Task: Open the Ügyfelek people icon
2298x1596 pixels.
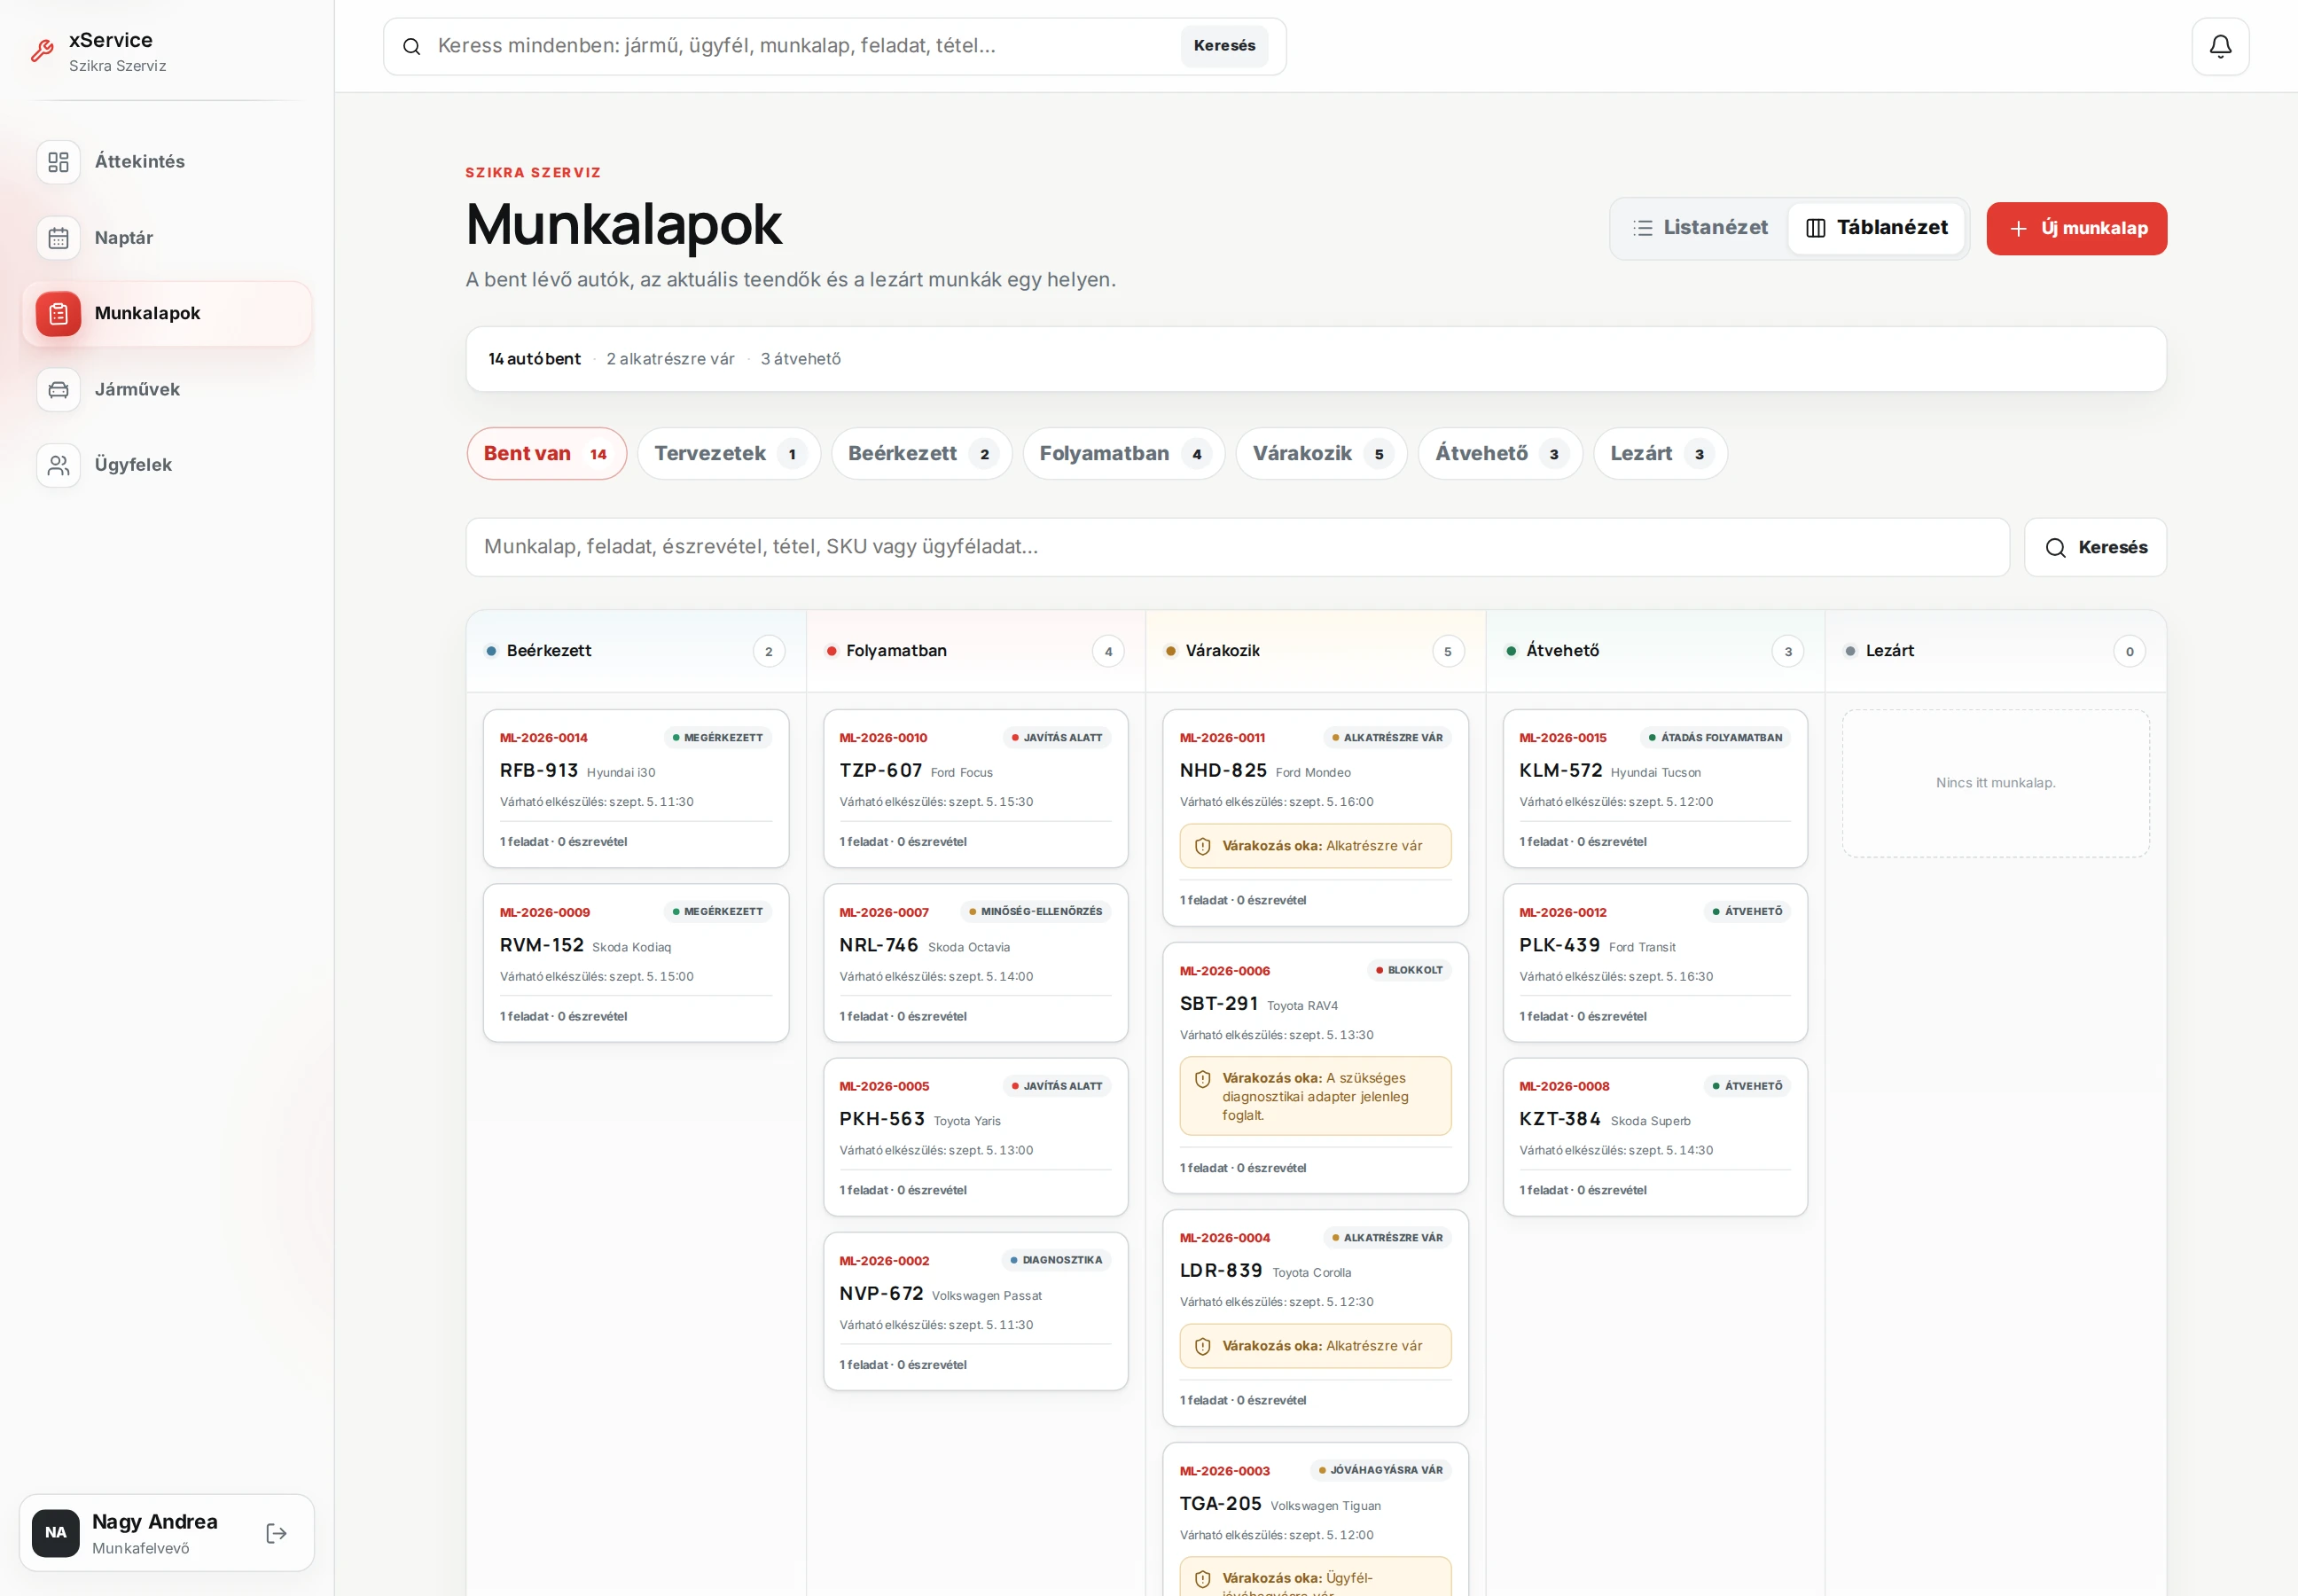Action: [58, 465]
